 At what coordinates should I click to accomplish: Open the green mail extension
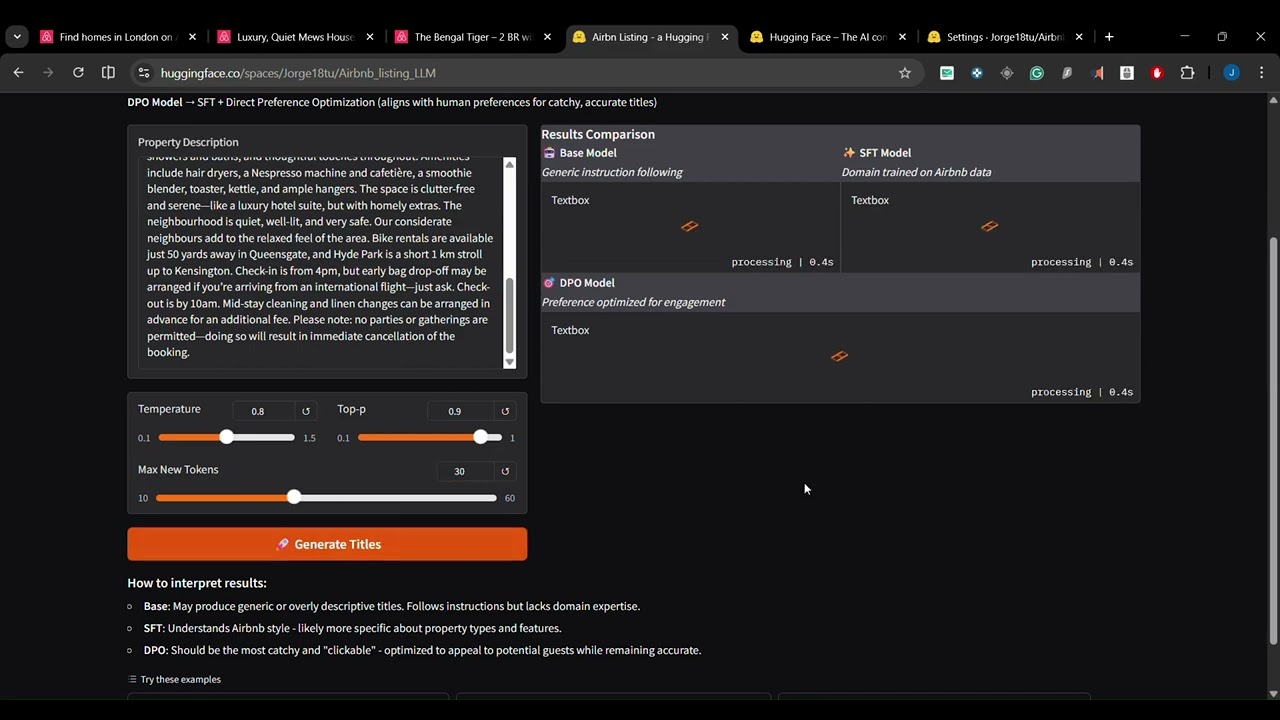(x=947, y=73)
